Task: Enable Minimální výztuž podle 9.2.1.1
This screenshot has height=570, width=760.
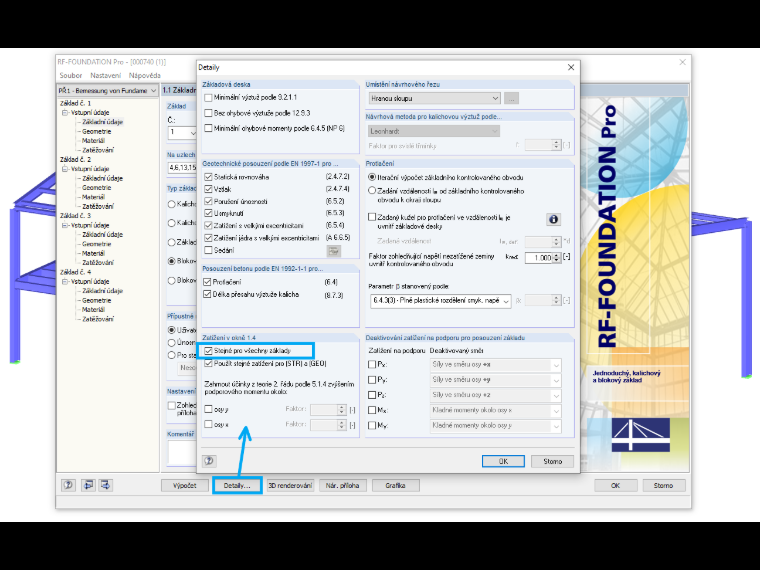Action: 208,97
